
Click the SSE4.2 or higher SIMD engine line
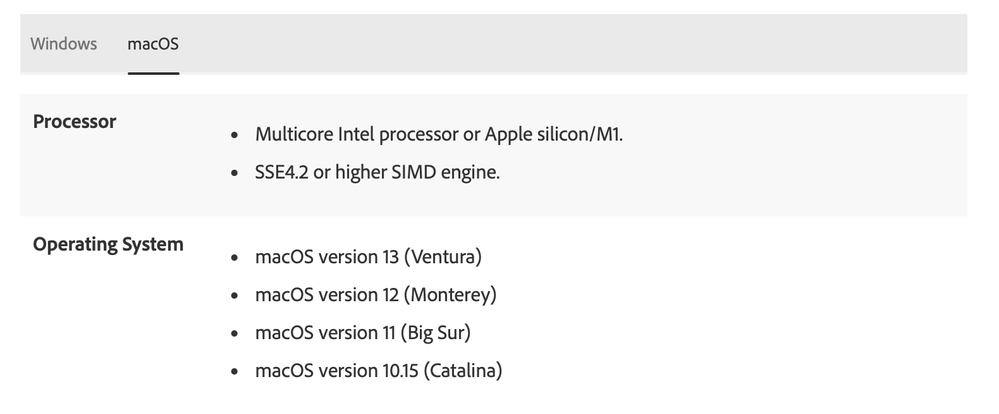377,173
